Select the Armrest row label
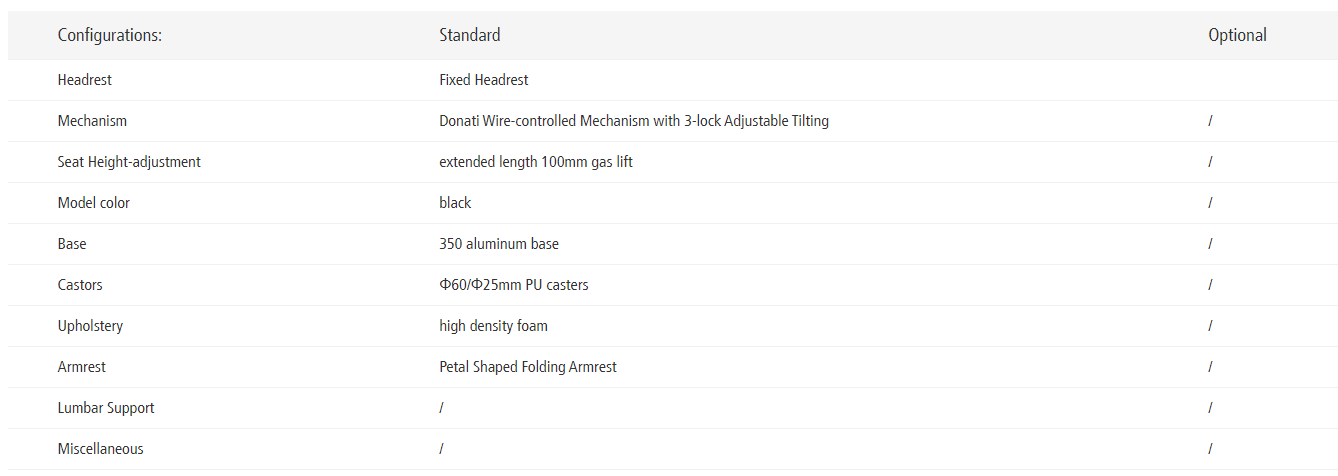The image size is (1338, 476). [x=82, y=367]
